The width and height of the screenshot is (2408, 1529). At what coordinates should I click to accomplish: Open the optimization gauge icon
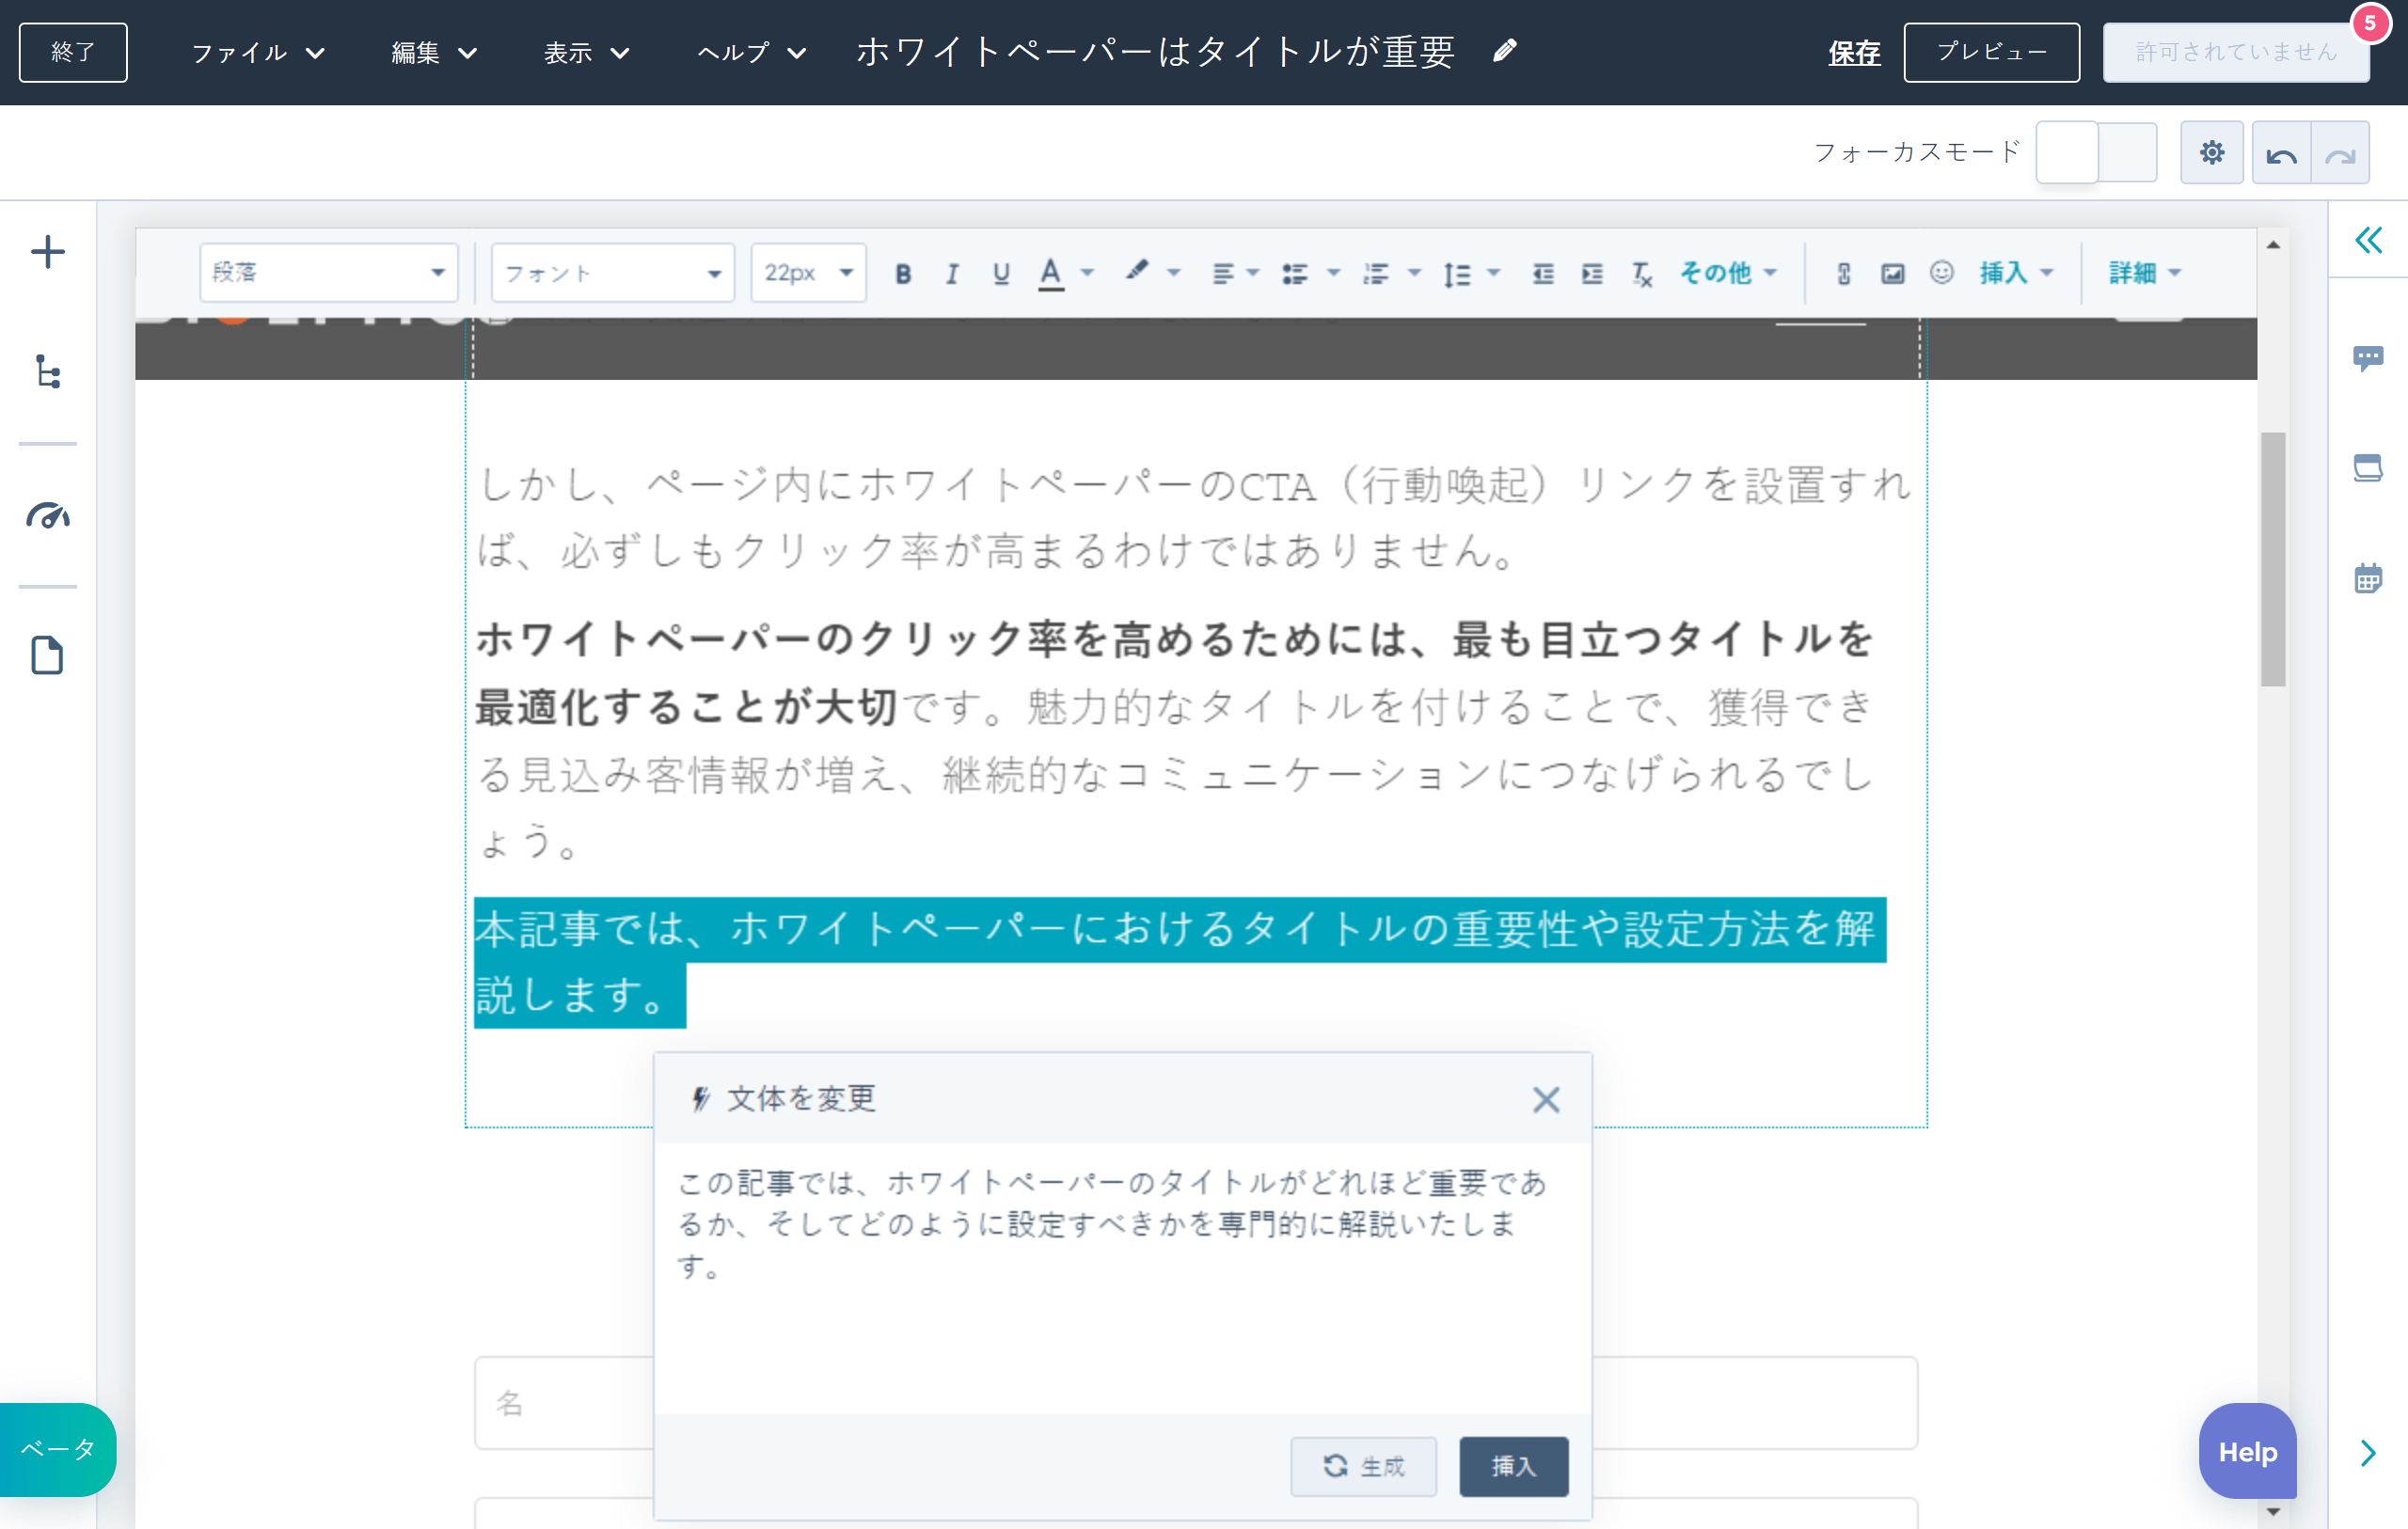[x=48, y=515]
